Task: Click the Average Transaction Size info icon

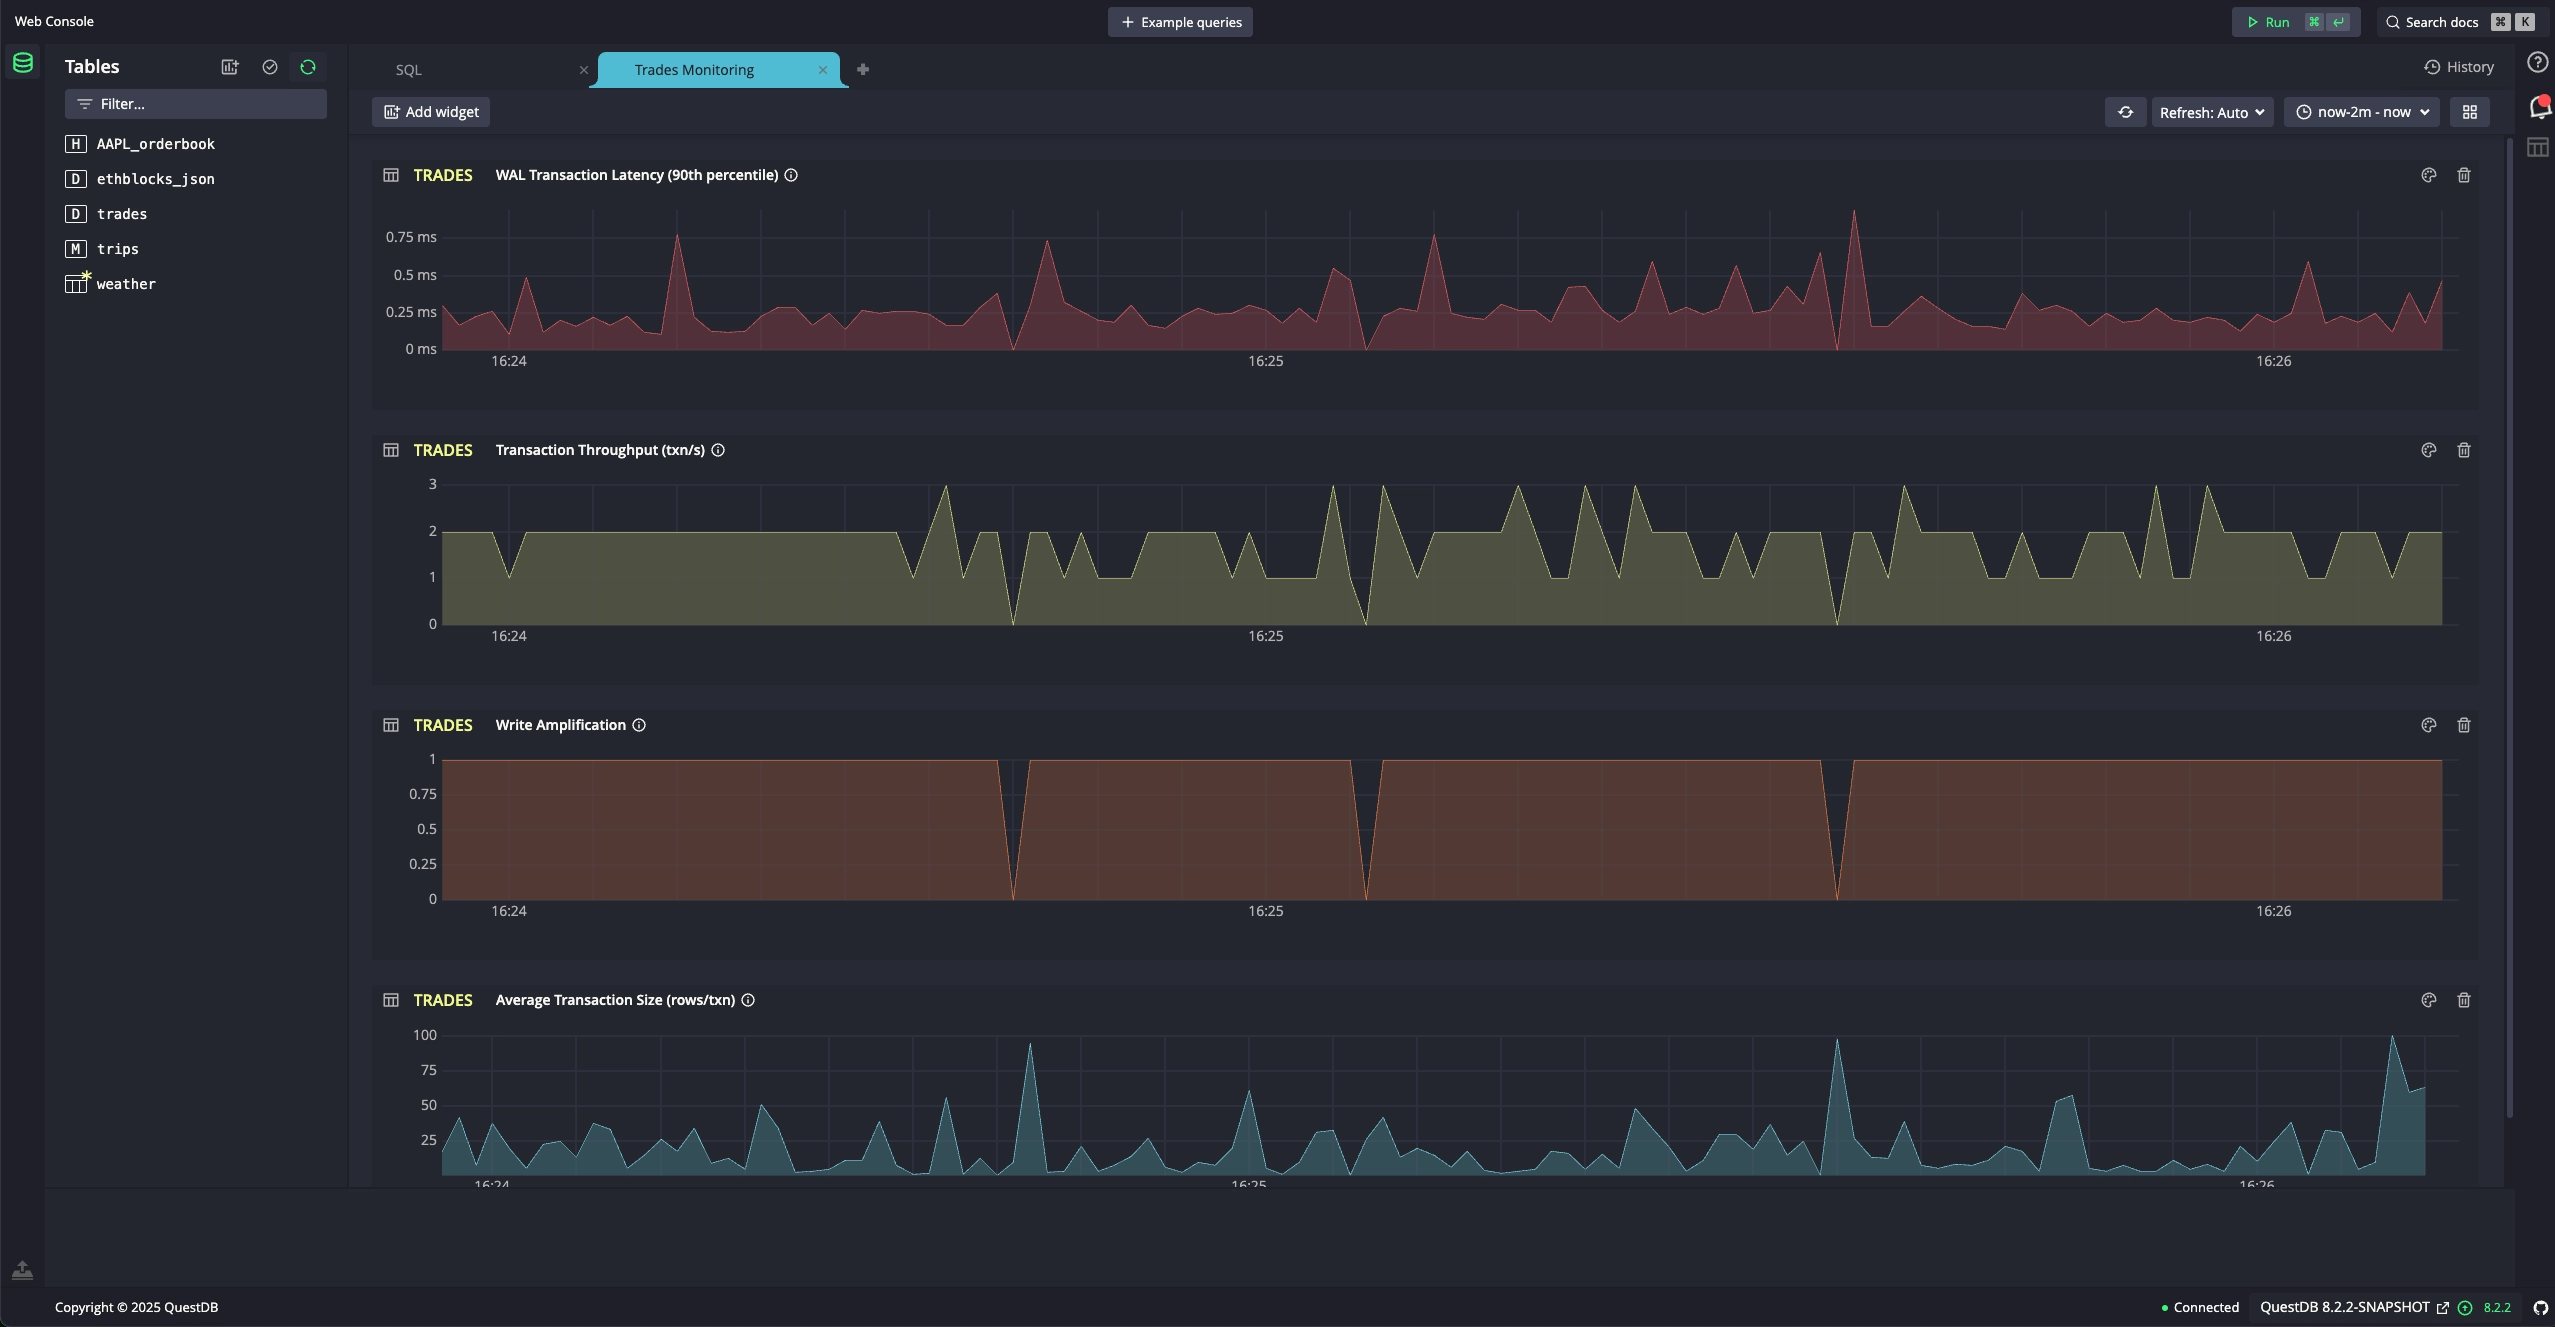Action: pos(749,1001)
